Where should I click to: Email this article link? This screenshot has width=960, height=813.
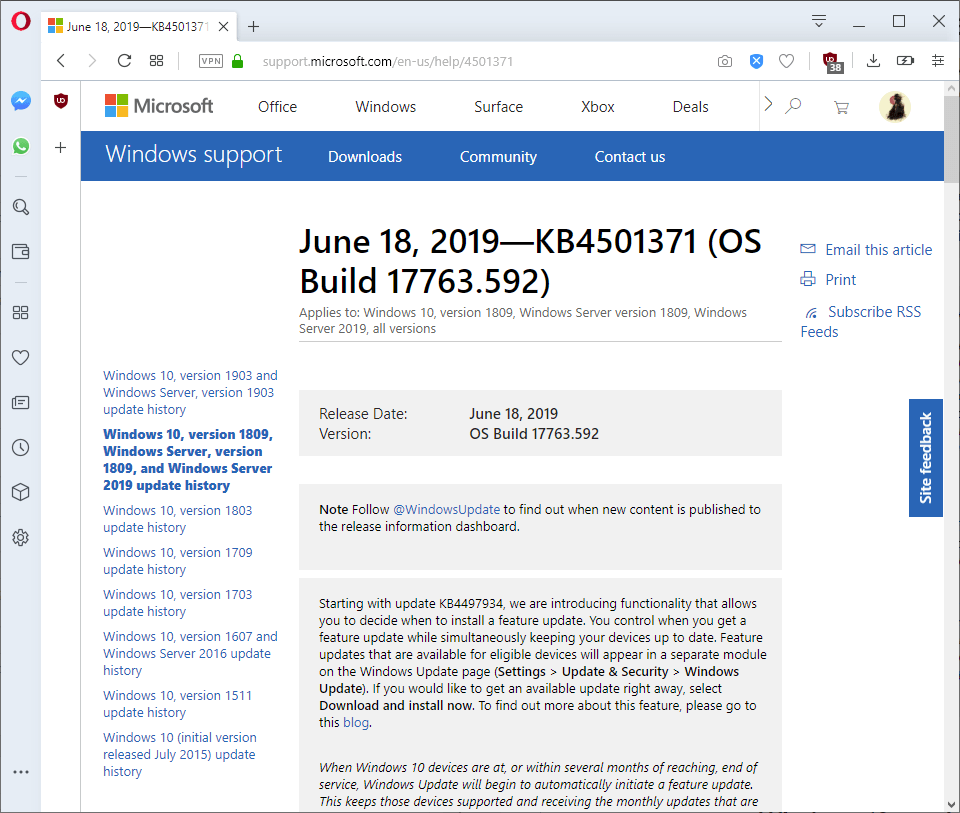tap(866, 250)
